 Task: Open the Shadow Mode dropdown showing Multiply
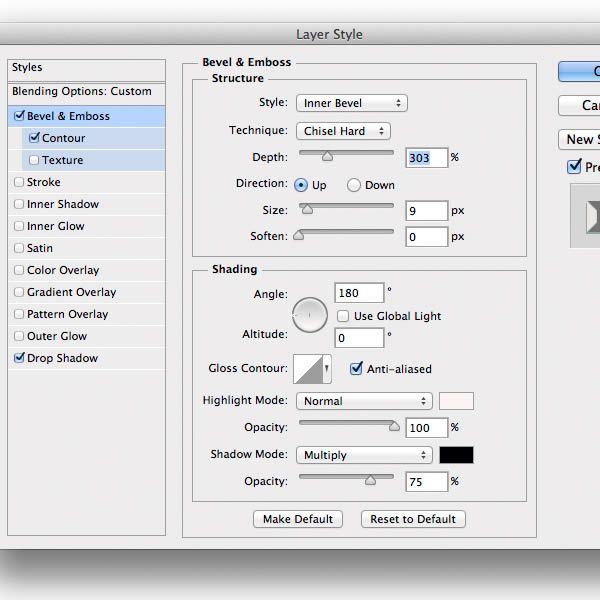pyautogui.click(x=364, y=455)
